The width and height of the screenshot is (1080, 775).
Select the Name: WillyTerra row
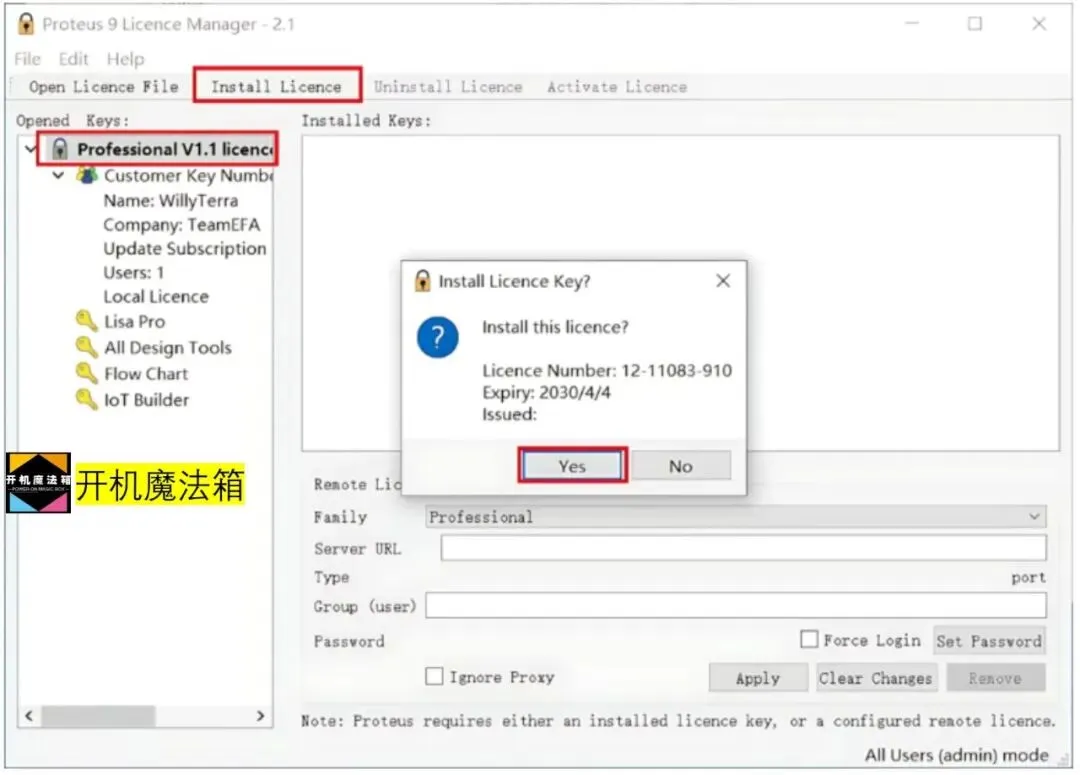pos(171,200)
